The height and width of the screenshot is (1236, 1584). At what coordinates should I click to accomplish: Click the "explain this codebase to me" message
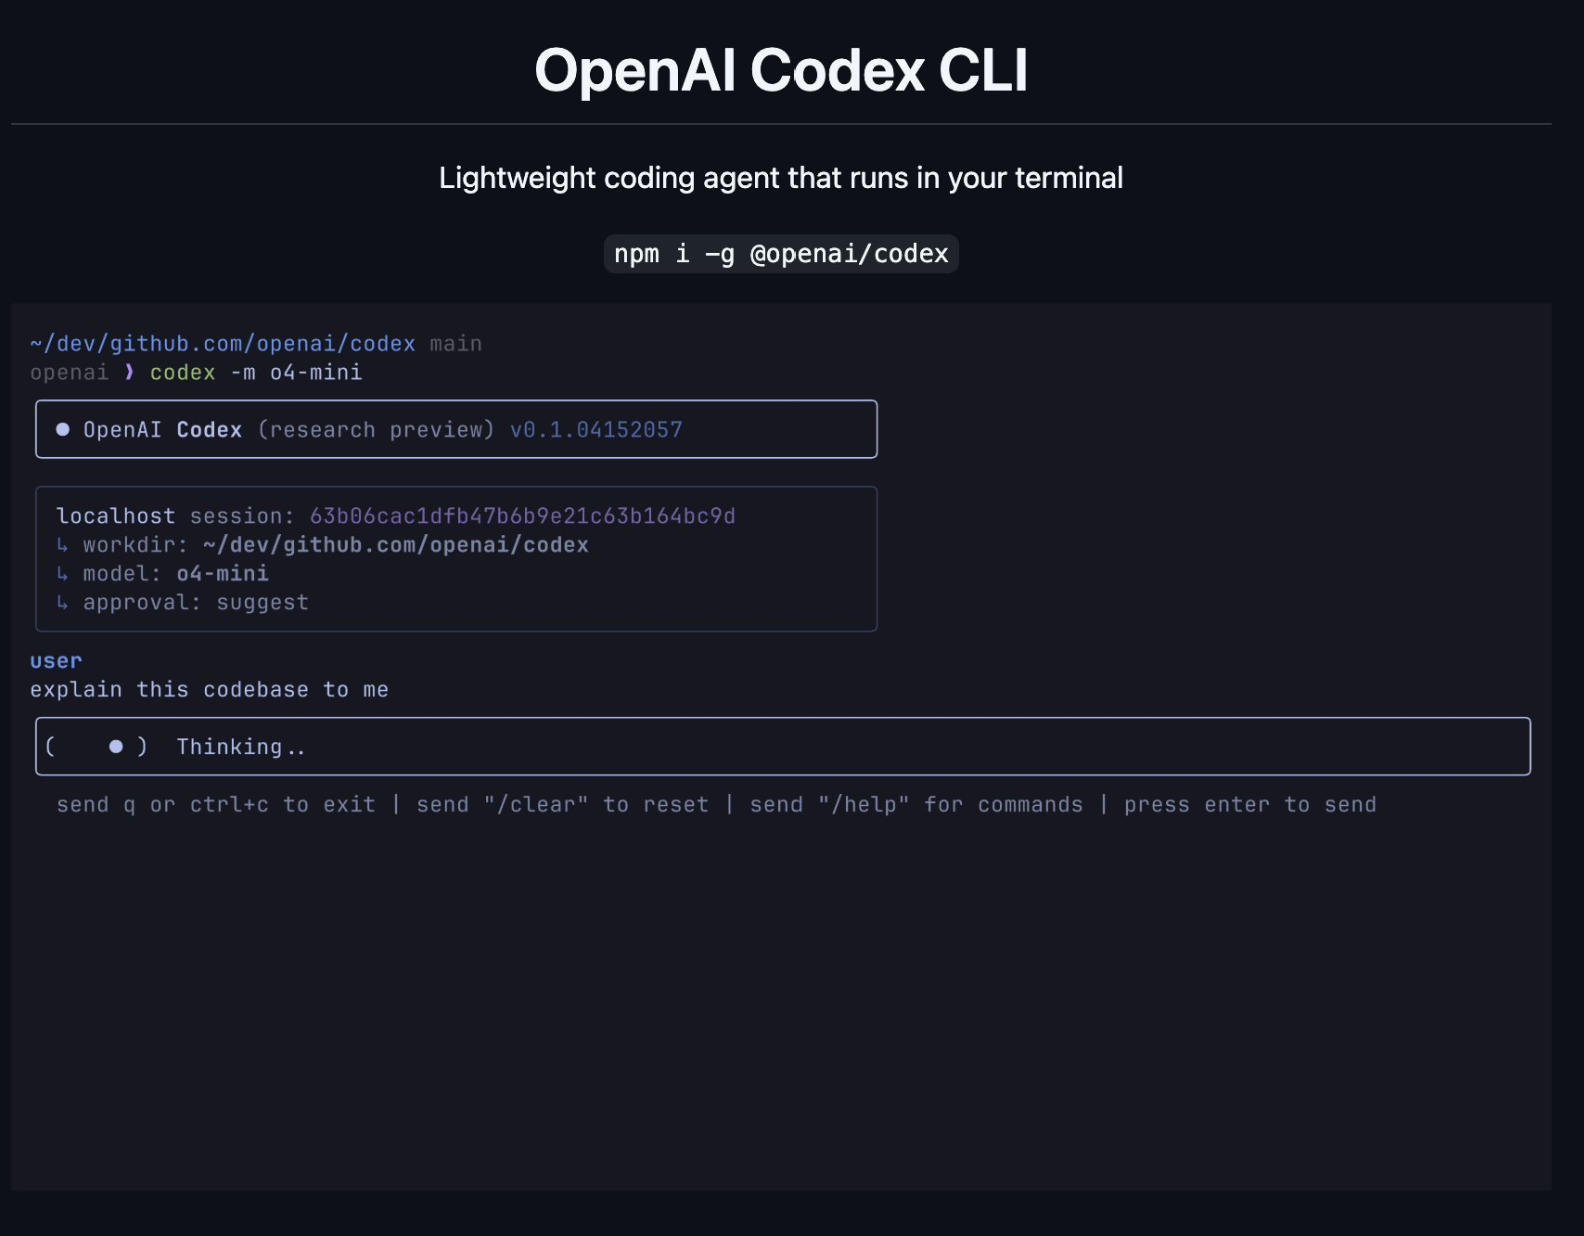click(209, 690)
